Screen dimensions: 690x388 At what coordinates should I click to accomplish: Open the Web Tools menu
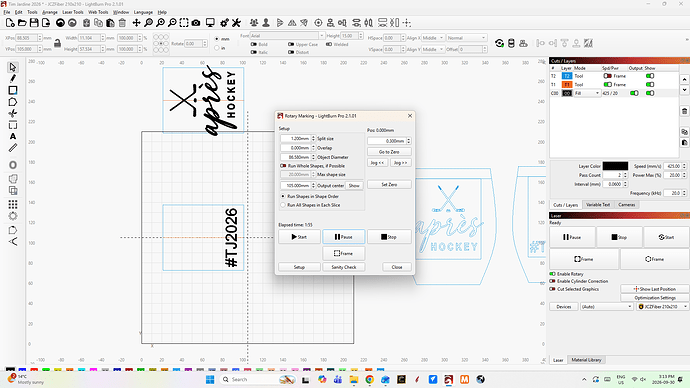point(98,12)
